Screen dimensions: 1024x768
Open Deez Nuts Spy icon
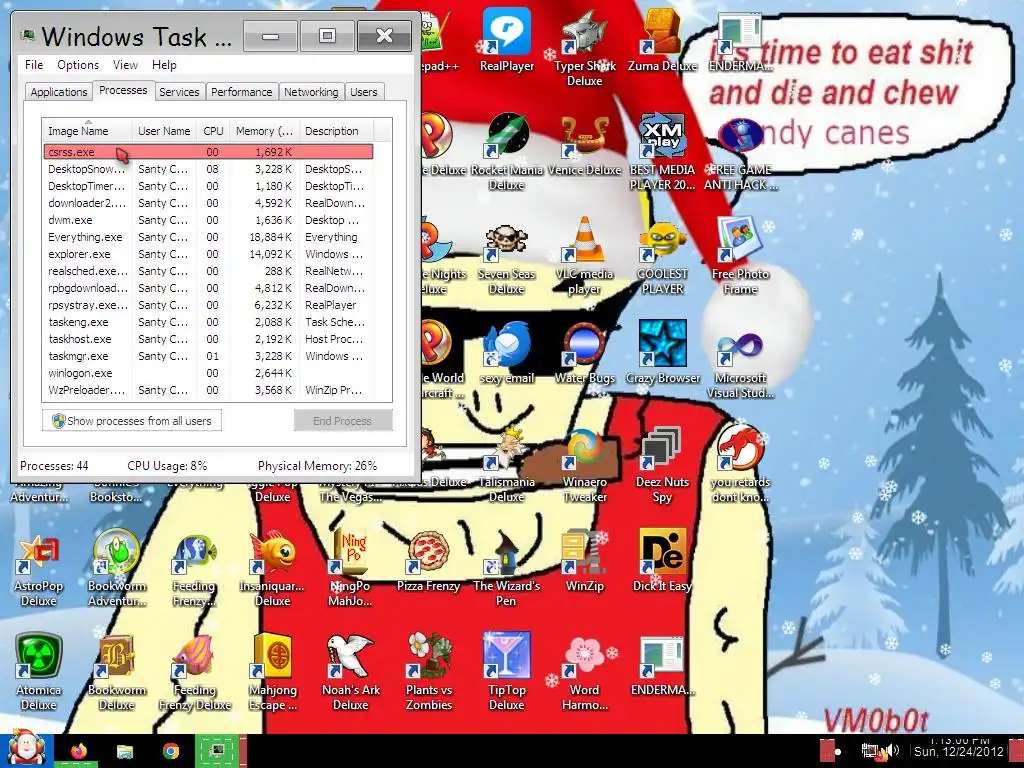pos(662,464)
